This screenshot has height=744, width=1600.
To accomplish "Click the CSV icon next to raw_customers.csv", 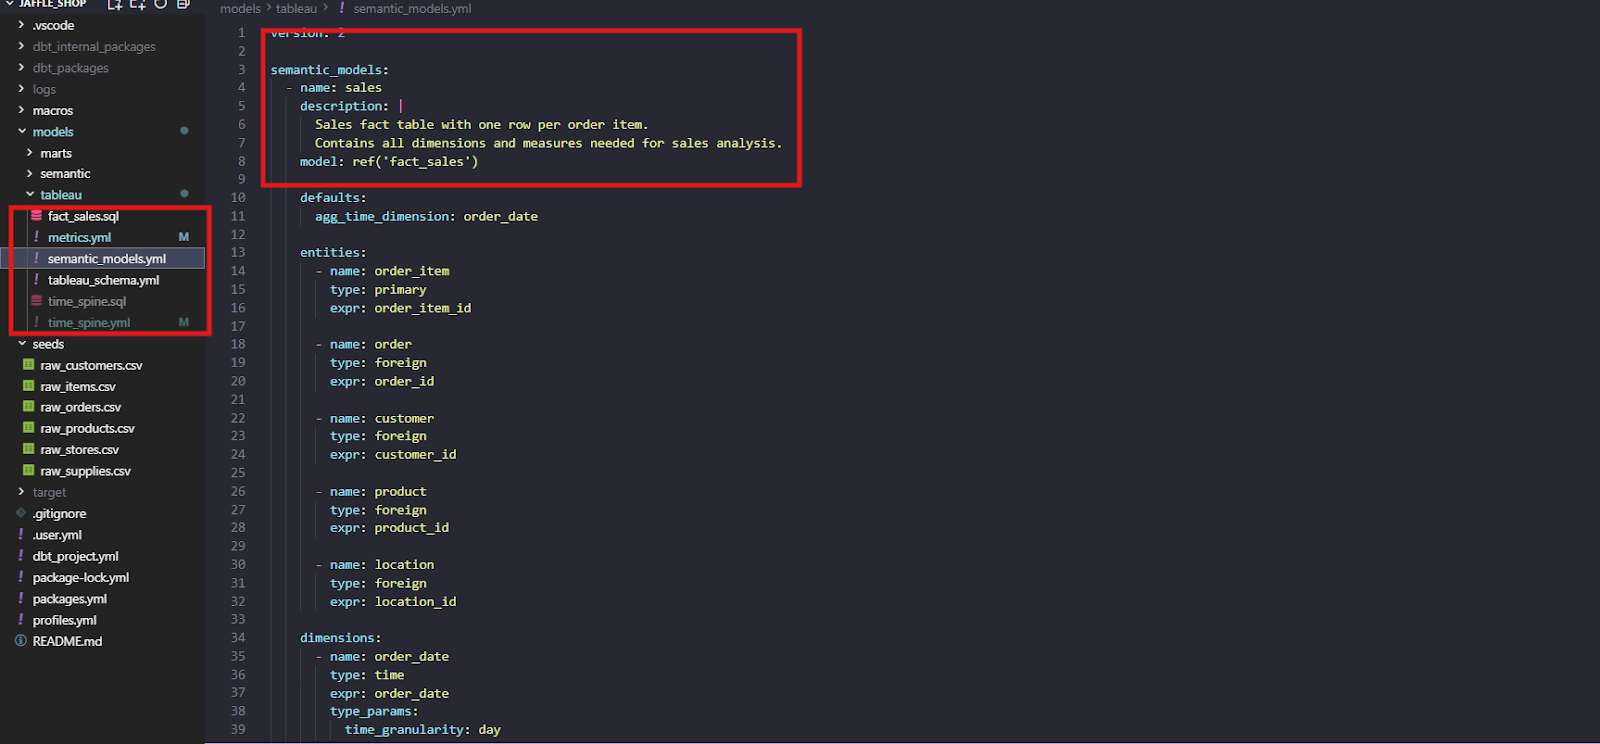I will [29, 365].
